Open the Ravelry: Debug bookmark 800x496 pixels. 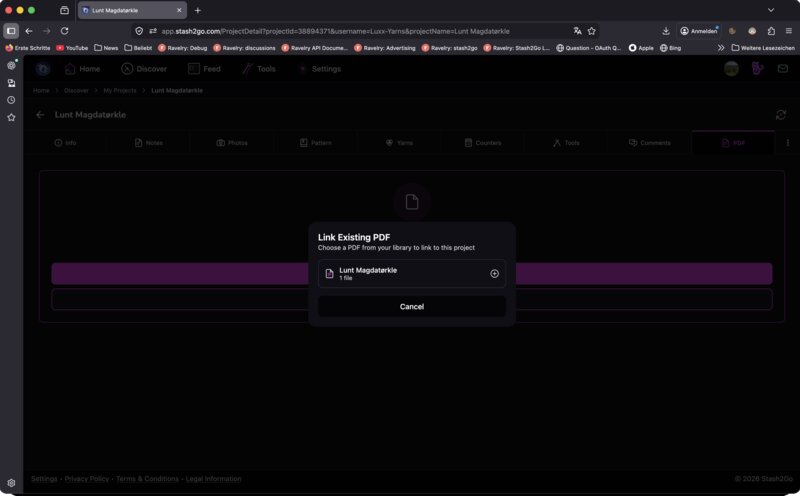coord(183,48)
